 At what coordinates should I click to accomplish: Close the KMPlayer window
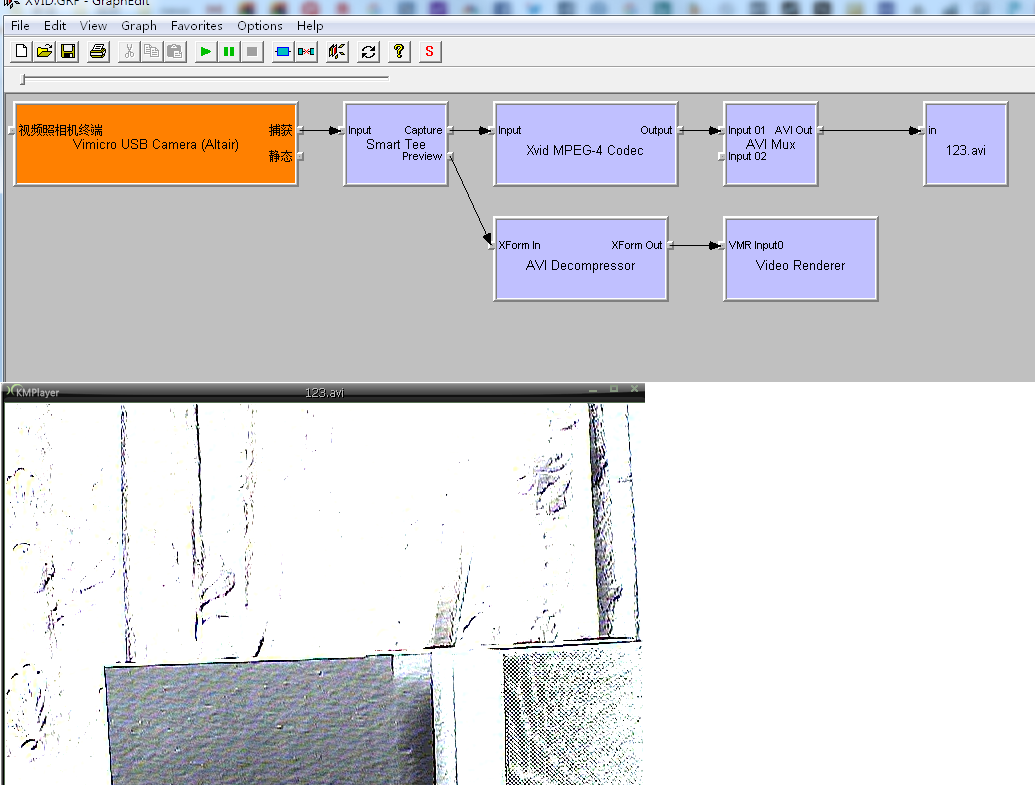[x=634, y=389]
